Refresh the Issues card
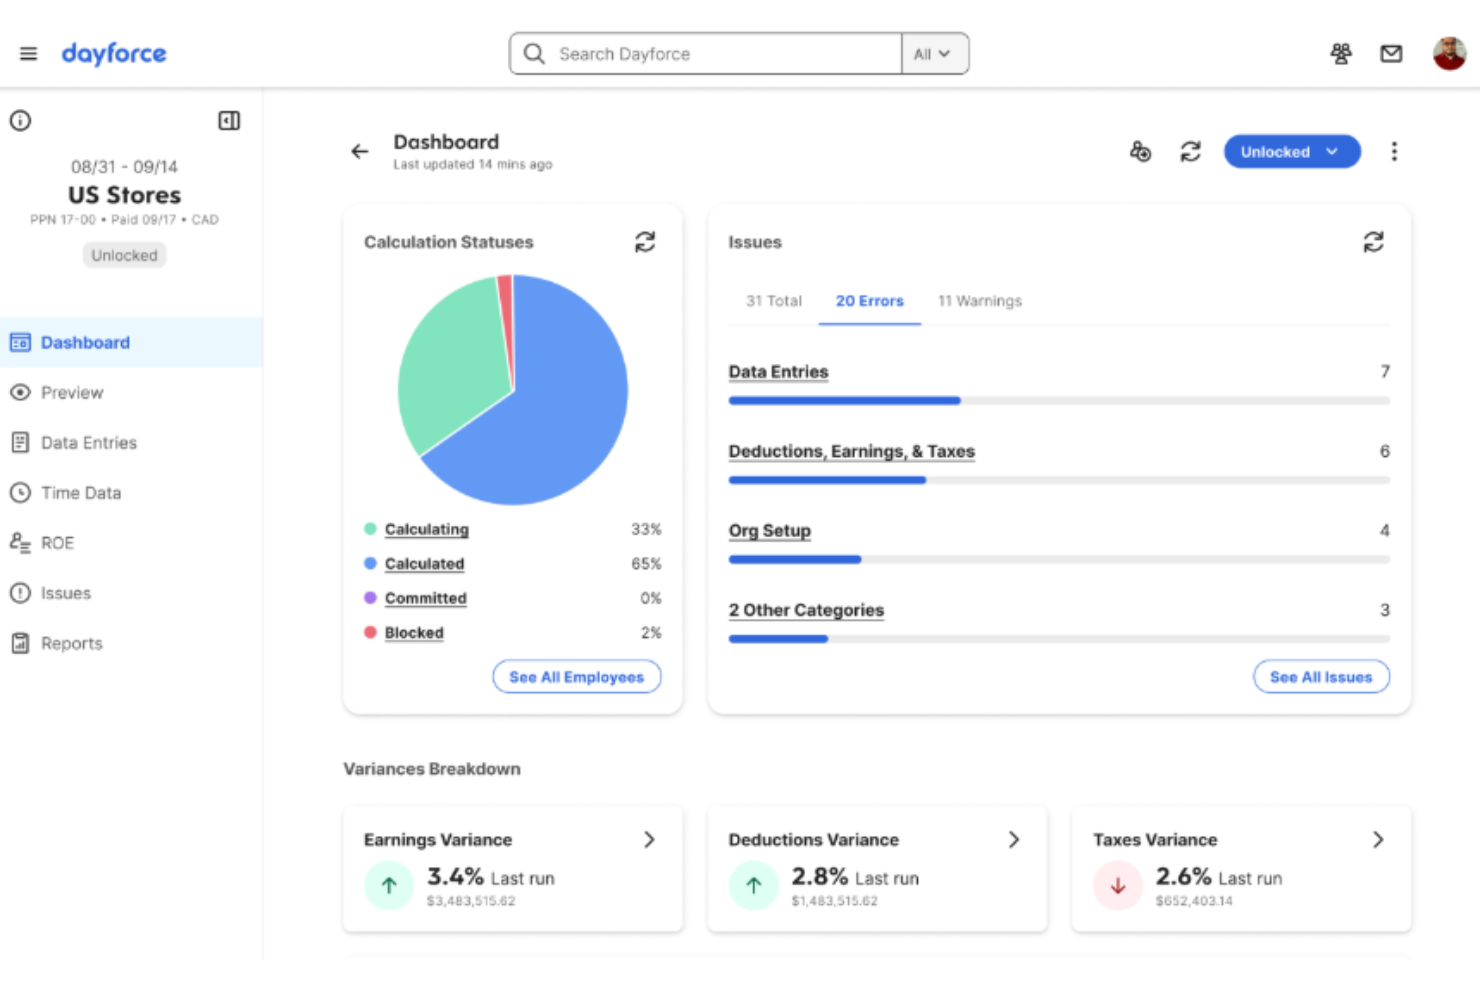The image size is (1480, 987). (x=1373, y=242)
